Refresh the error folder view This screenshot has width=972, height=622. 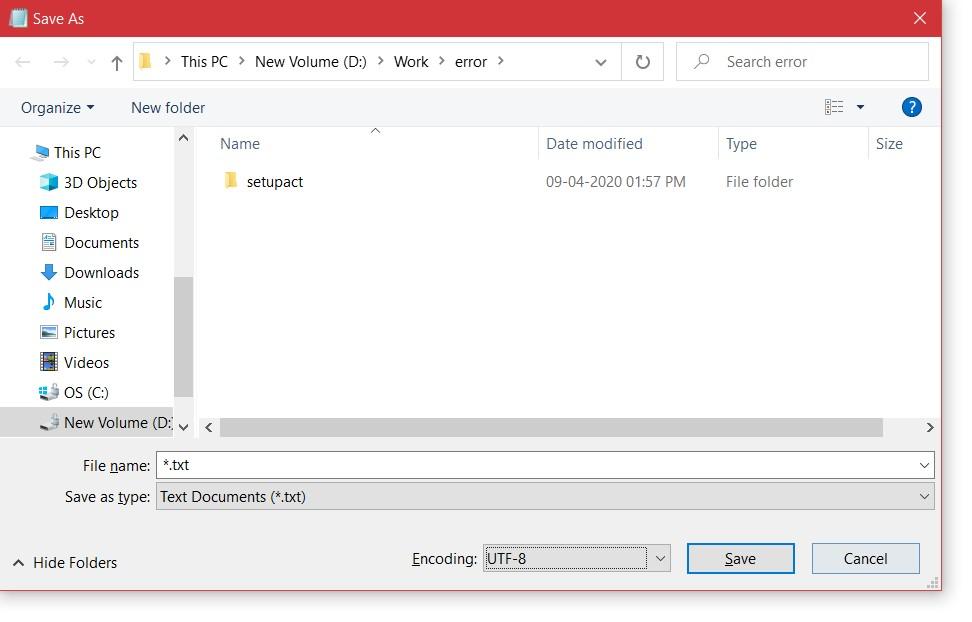[643, 62]
